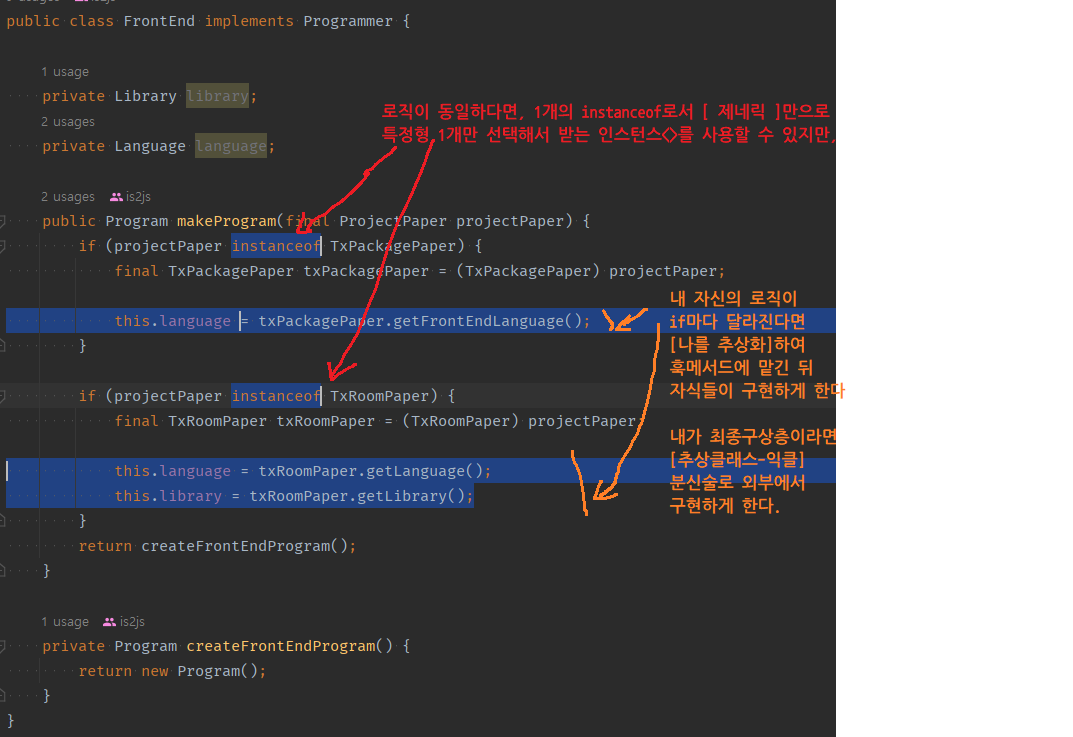Click the highlighted 'library' field name declaration

pyautogui.click(x=217, y=96)
